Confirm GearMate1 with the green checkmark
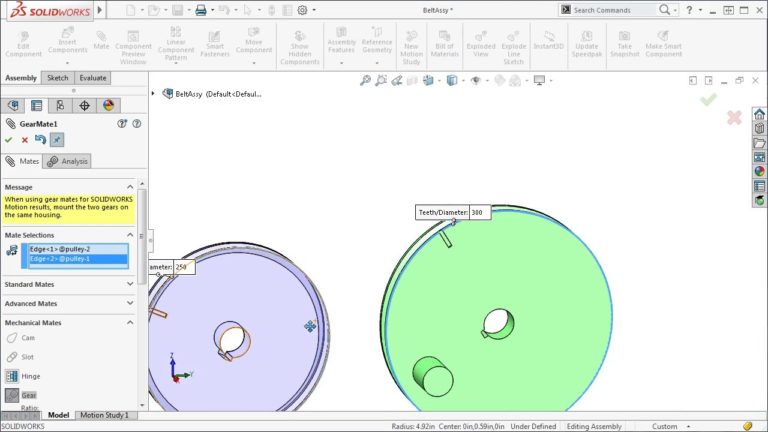Viewport: 768px width, 432px height. (9, 140)
